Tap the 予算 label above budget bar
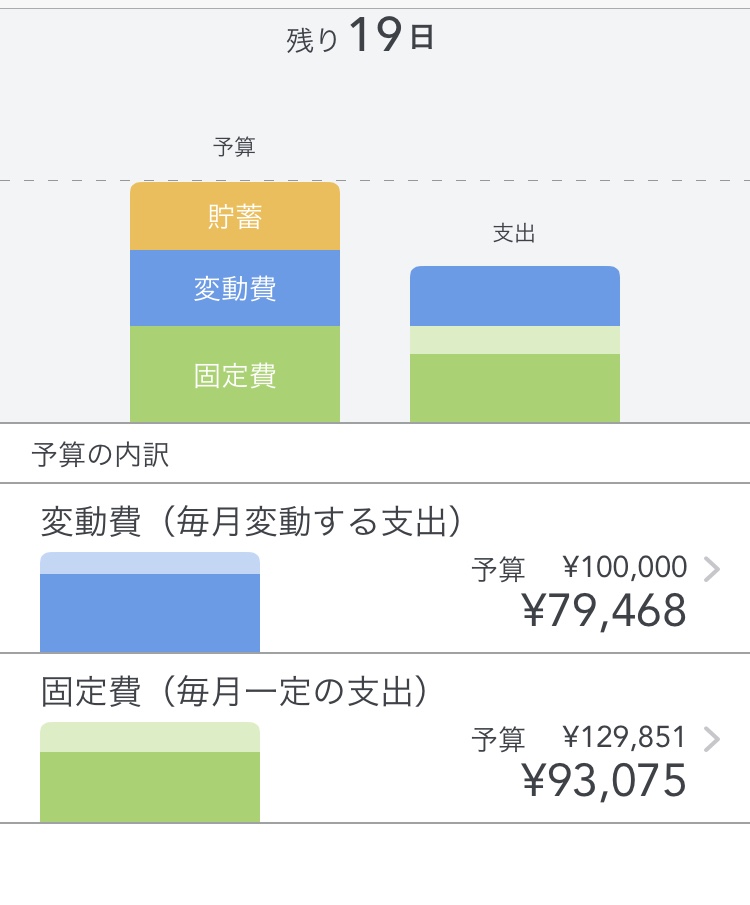The image size is (750, 905). coord(234,147)
